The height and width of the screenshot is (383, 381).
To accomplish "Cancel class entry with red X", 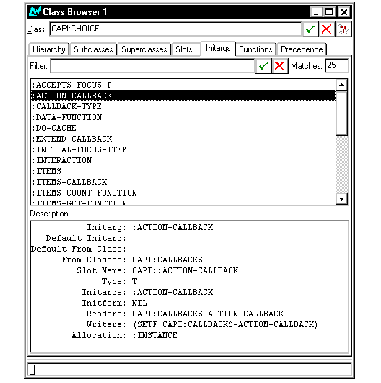I will pos(326,29).
